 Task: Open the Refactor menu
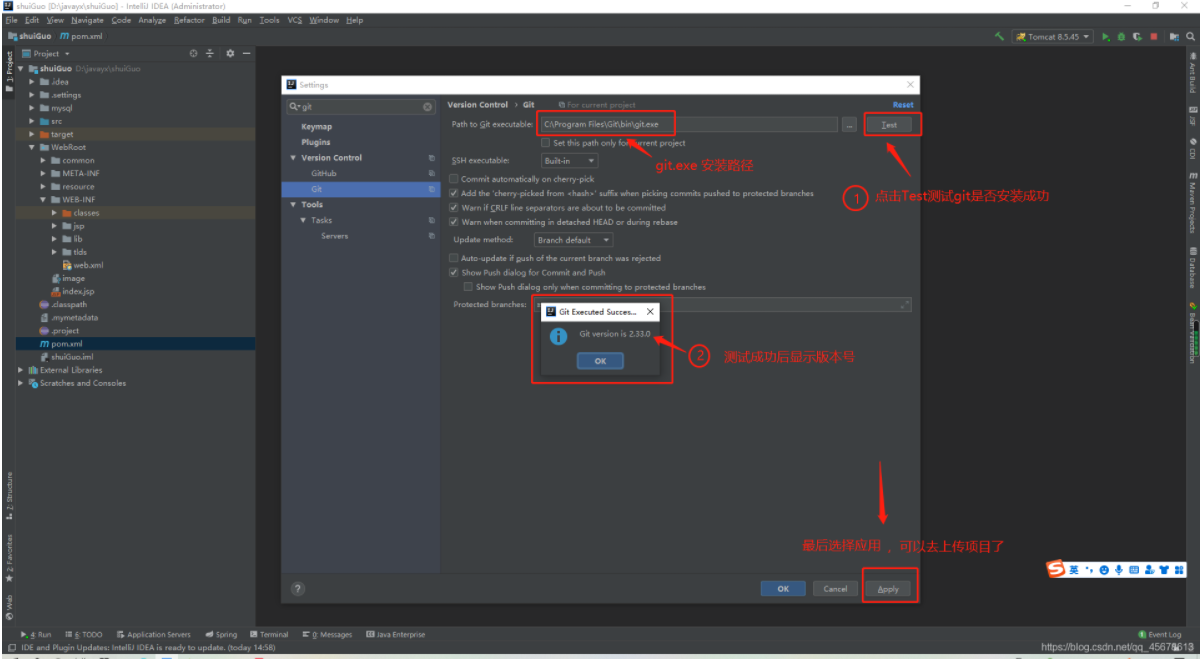(189, 20)
